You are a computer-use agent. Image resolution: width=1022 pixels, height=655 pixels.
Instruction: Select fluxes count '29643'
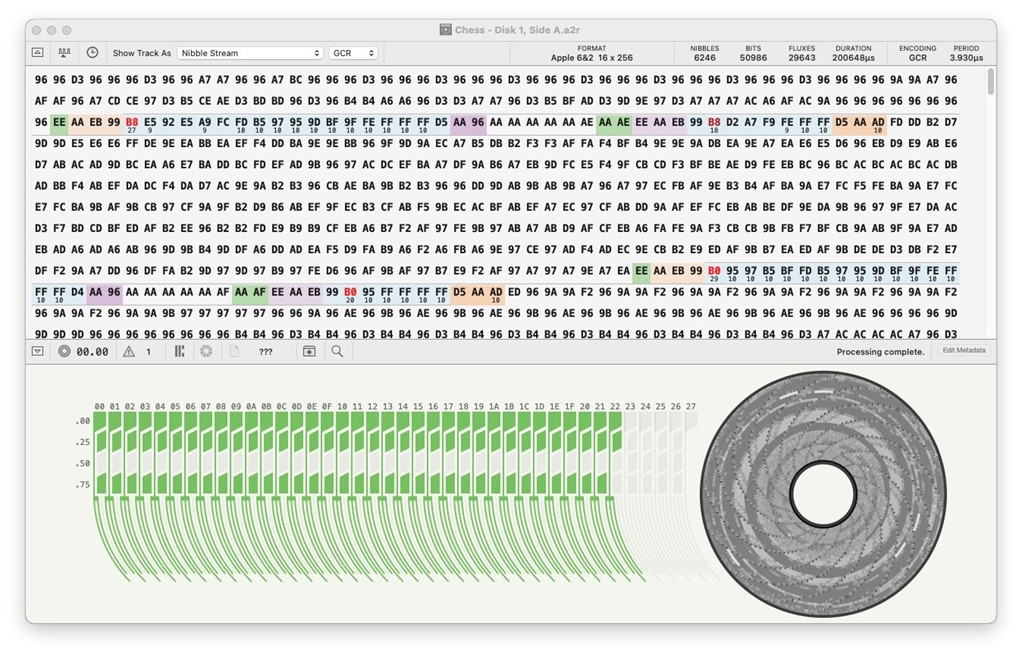[x=802, y=58]
